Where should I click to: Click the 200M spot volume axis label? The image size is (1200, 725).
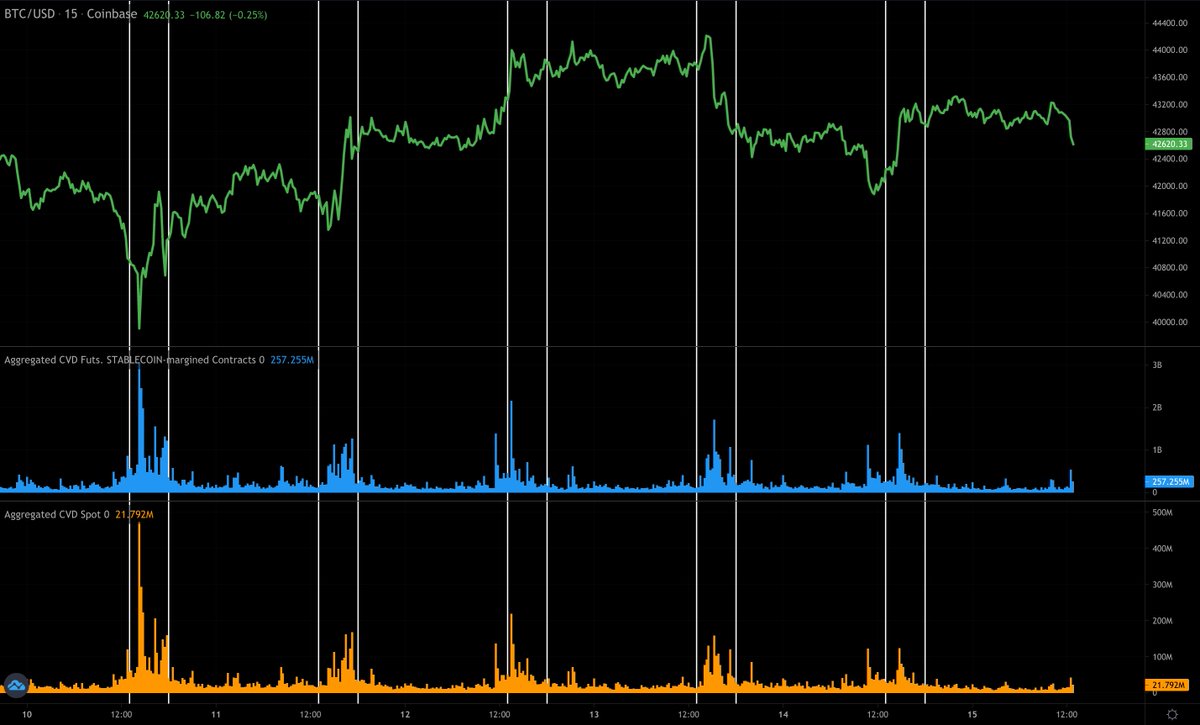pos(1161,621)
